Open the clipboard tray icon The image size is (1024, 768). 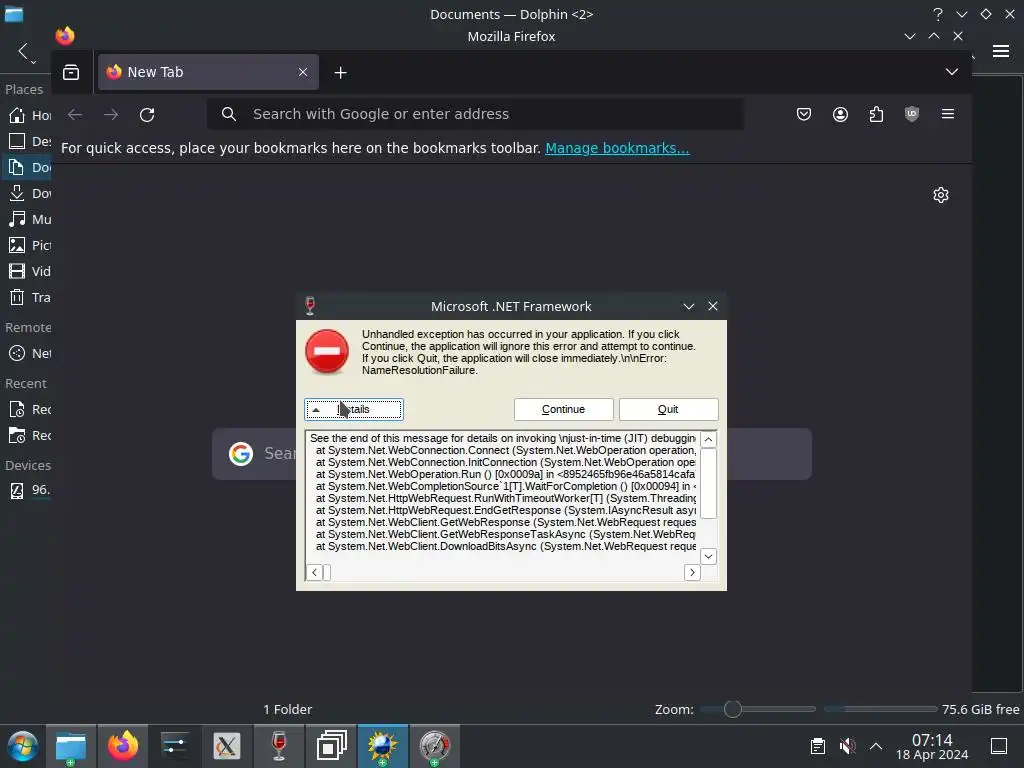(818, 746)
